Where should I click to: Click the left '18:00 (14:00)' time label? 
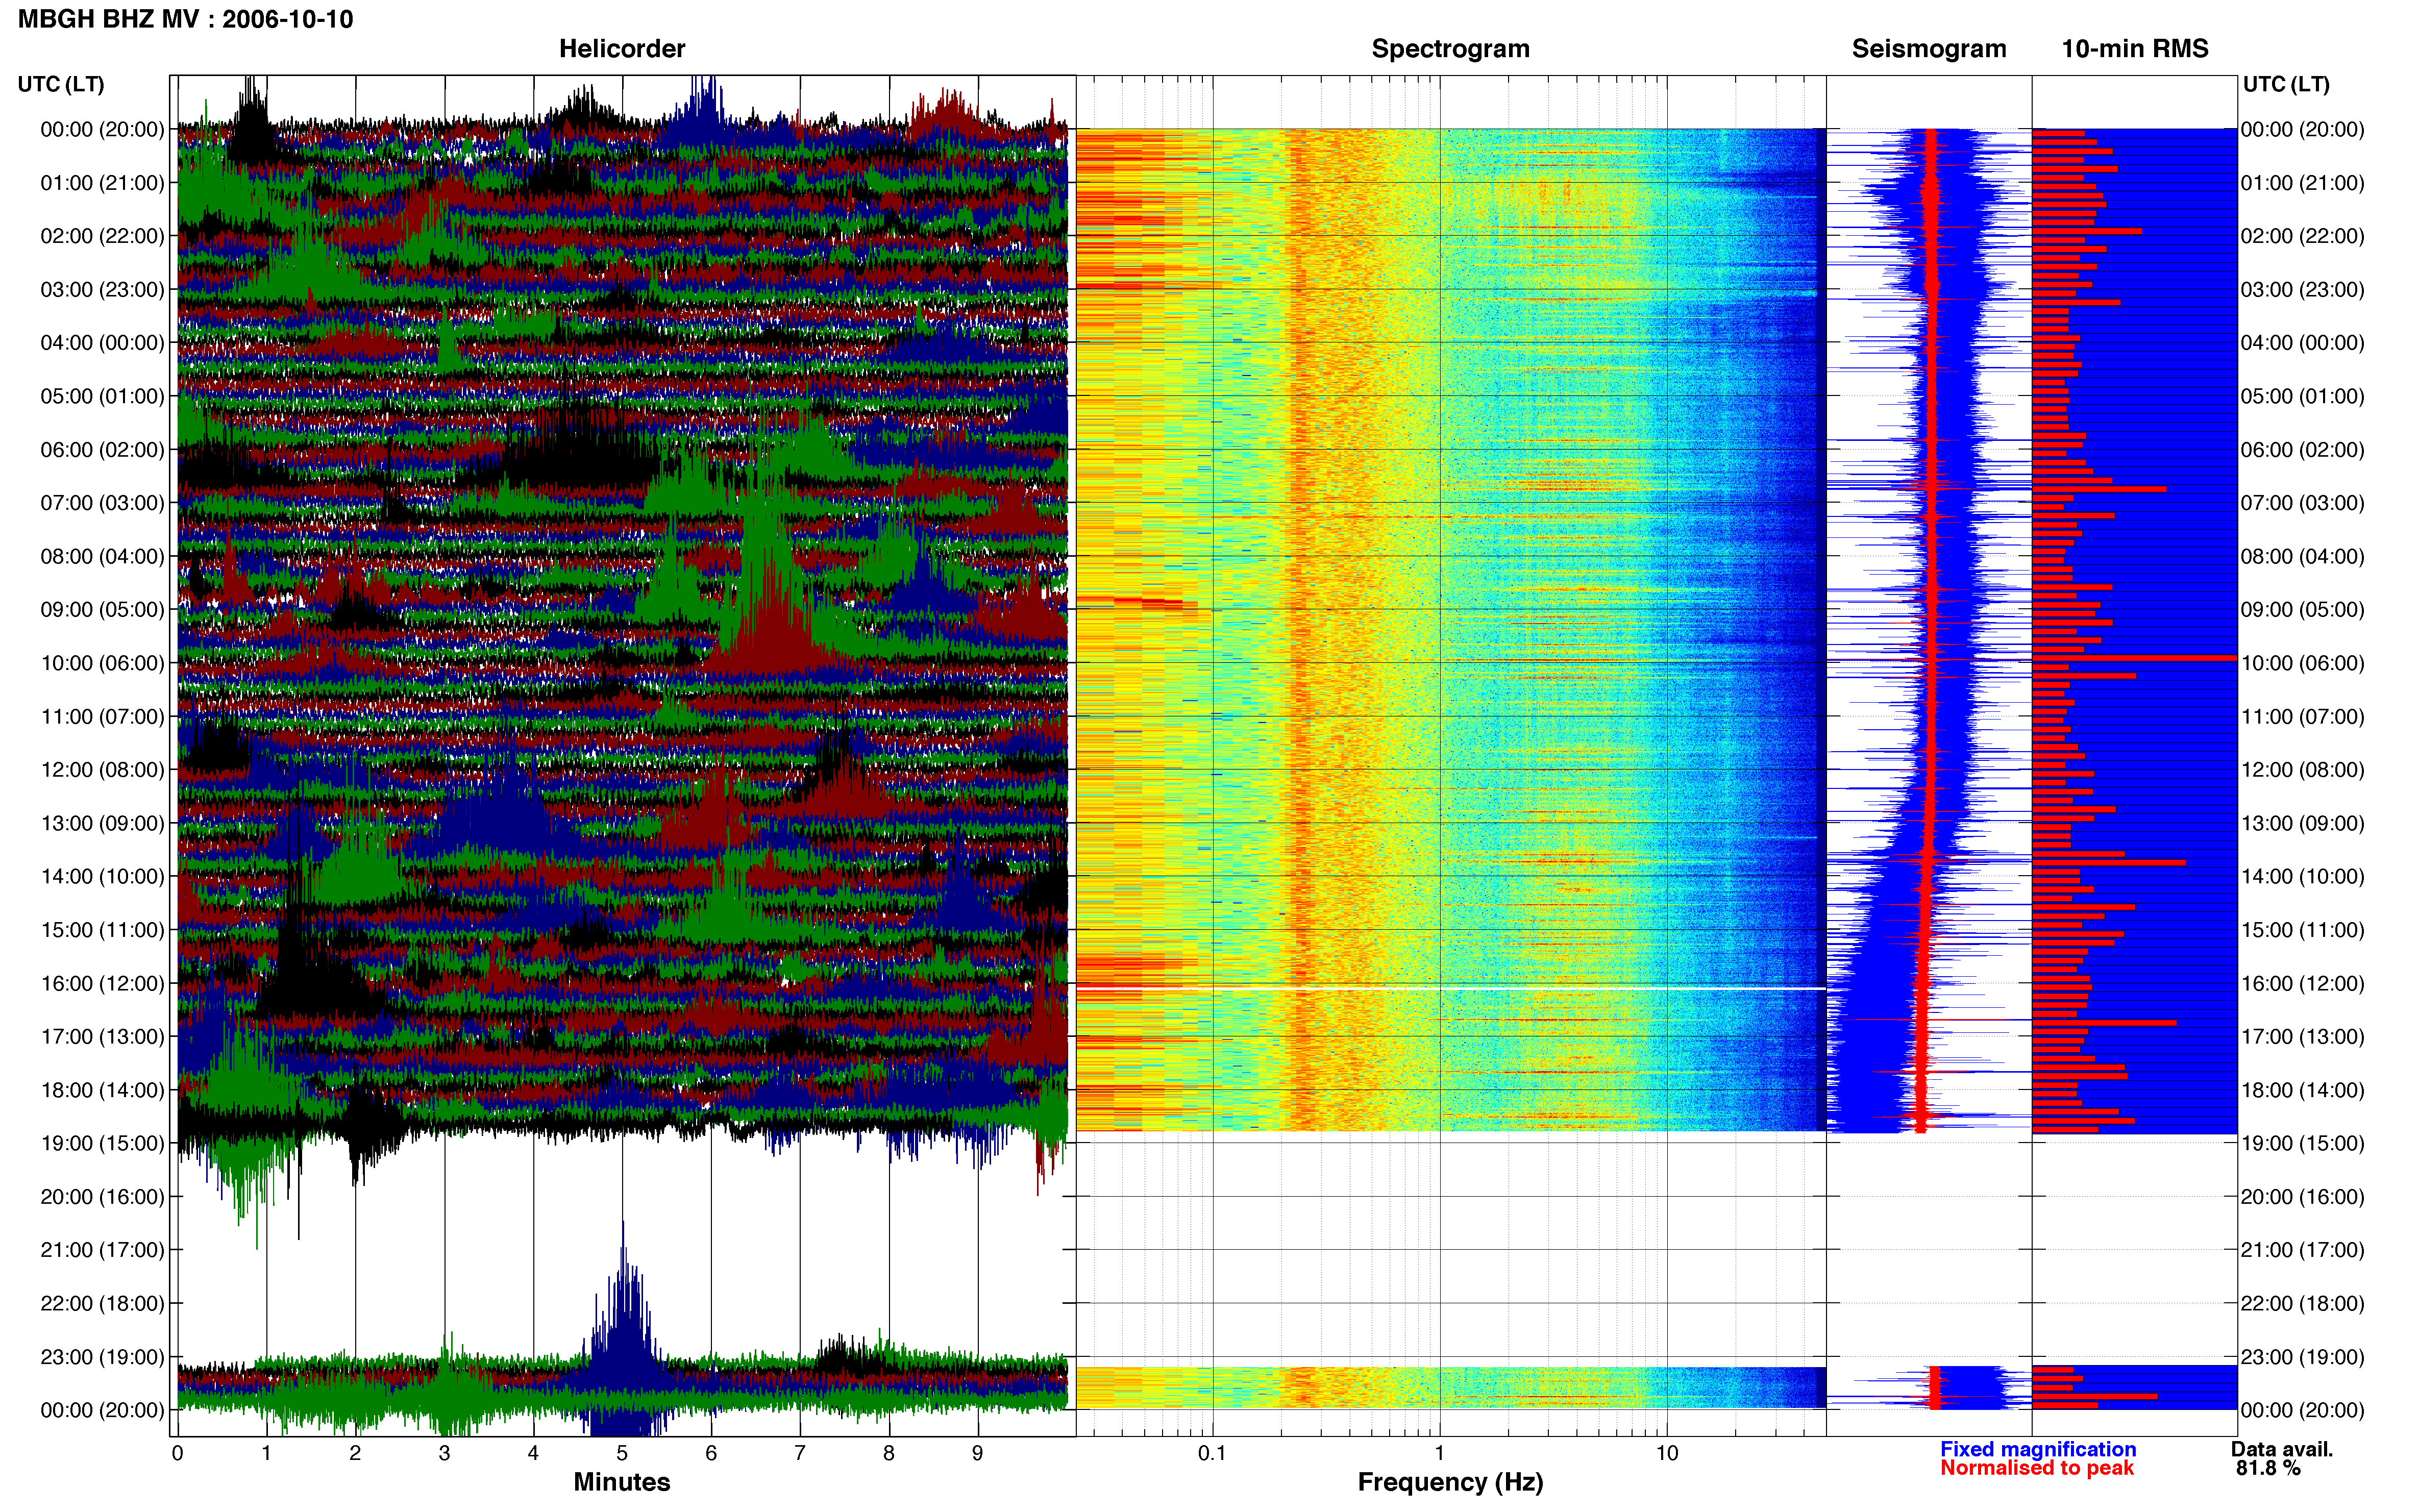(102, 1090)
